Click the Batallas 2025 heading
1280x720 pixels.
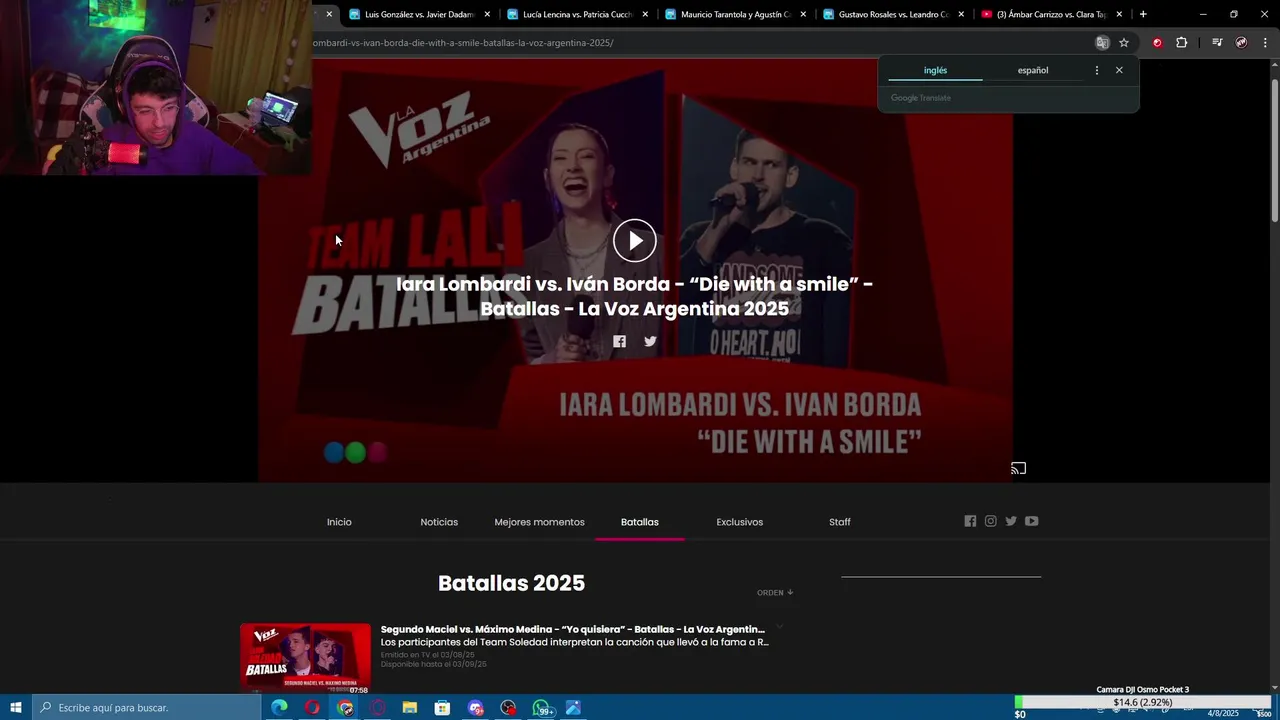511,583
